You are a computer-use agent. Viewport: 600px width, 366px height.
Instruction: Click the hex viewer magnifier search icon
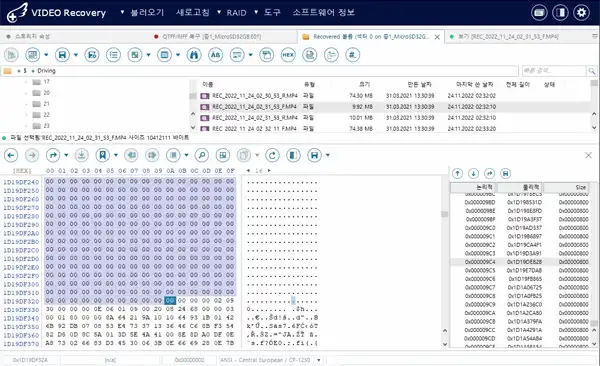click(202, 155)
